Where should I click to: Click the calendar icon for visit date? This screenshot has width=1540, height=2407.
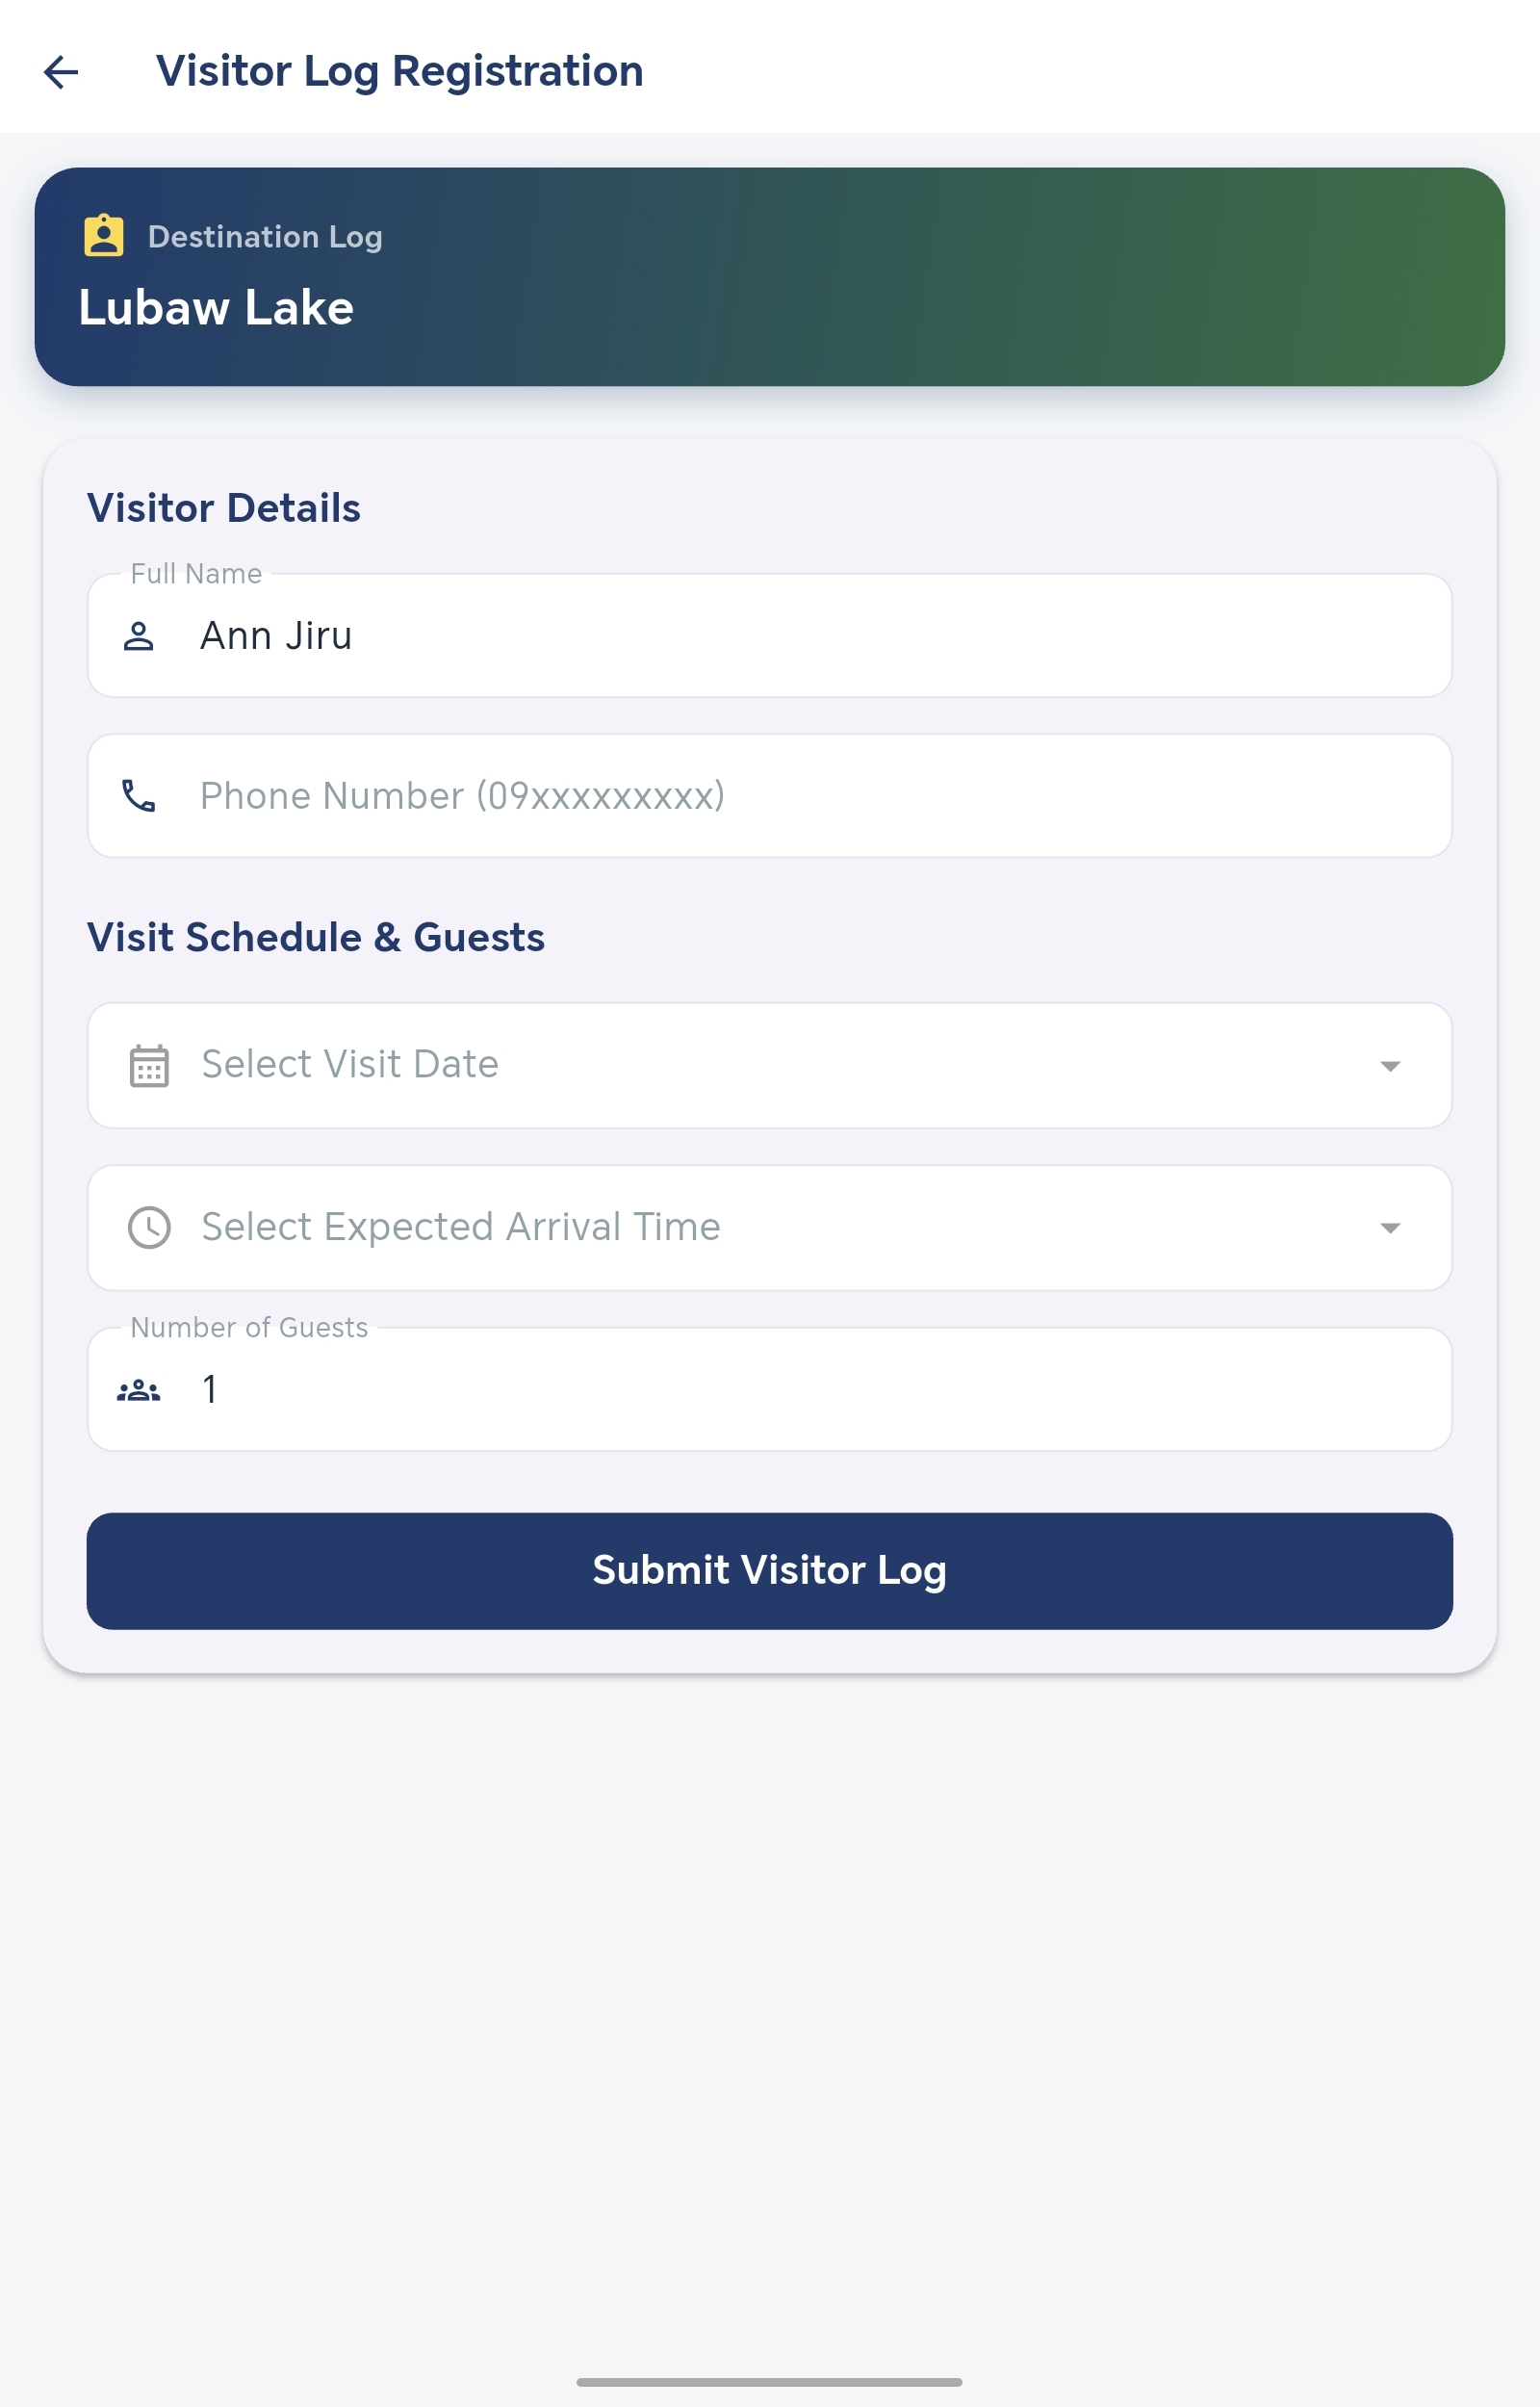(149, 1066)
